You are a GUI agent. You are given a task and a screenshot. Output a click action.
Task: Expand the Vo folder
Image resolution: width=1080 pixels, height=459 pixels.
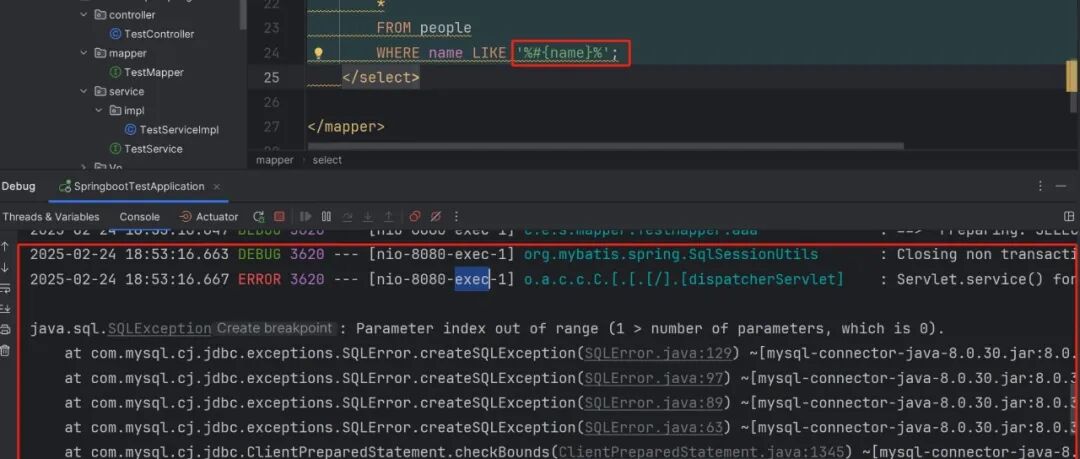[x=84, y=167]
